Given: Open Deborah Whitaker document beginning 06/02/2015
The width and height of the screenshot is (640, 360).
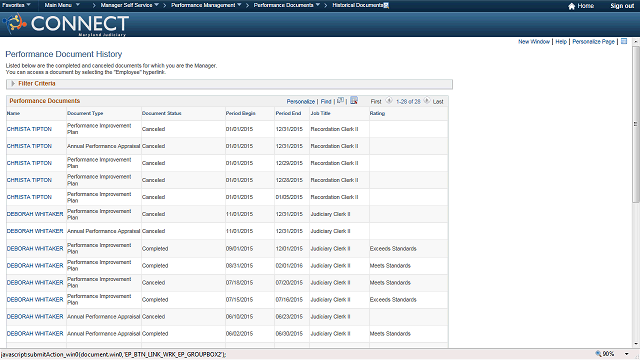Looking at the screenshot, I should tap(35, 334).
